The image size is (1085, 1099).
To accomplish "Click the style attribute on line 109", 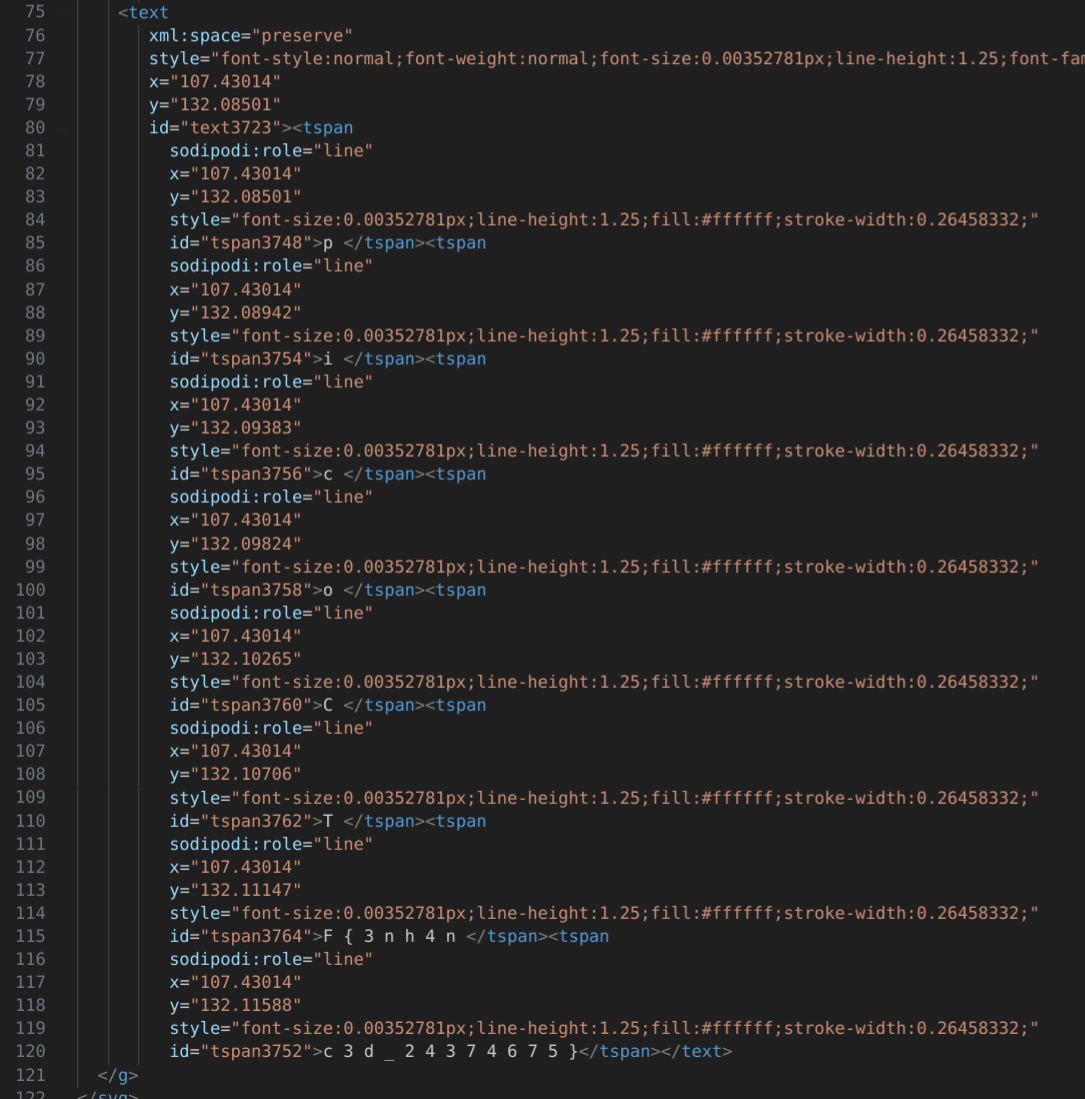I will 603,798.
